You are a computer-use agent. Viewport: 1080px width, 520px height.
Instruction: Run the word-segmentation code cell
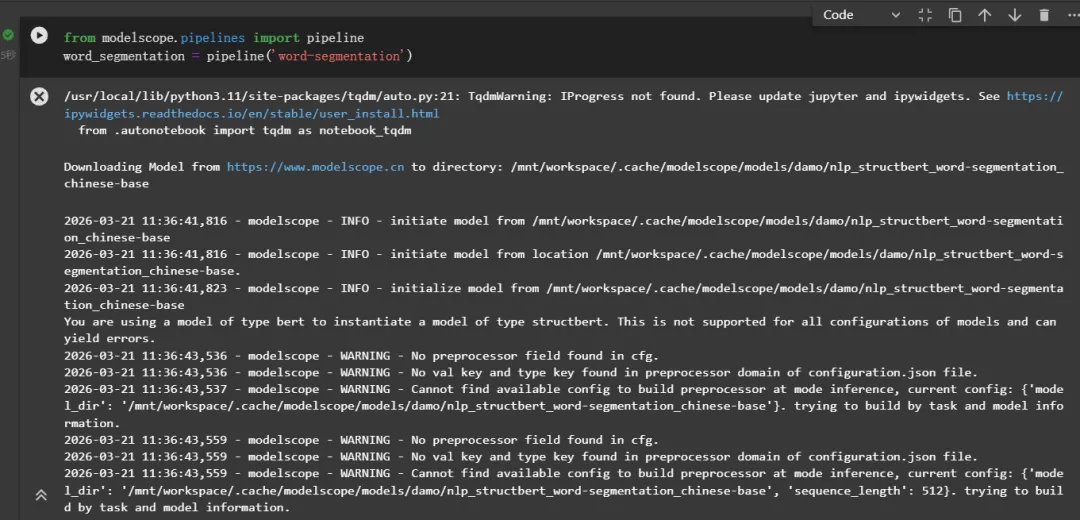click(x=39, y=36)
